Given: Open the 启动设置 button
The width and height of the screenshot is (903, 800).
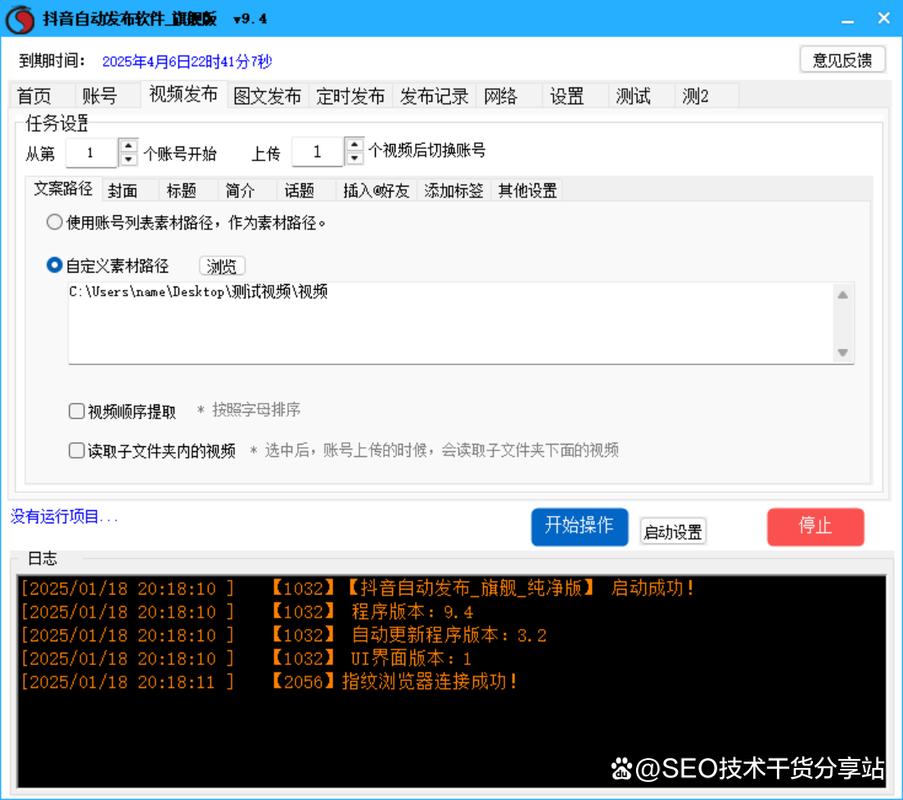Looking at the screenshot, I should click(673, 532).
